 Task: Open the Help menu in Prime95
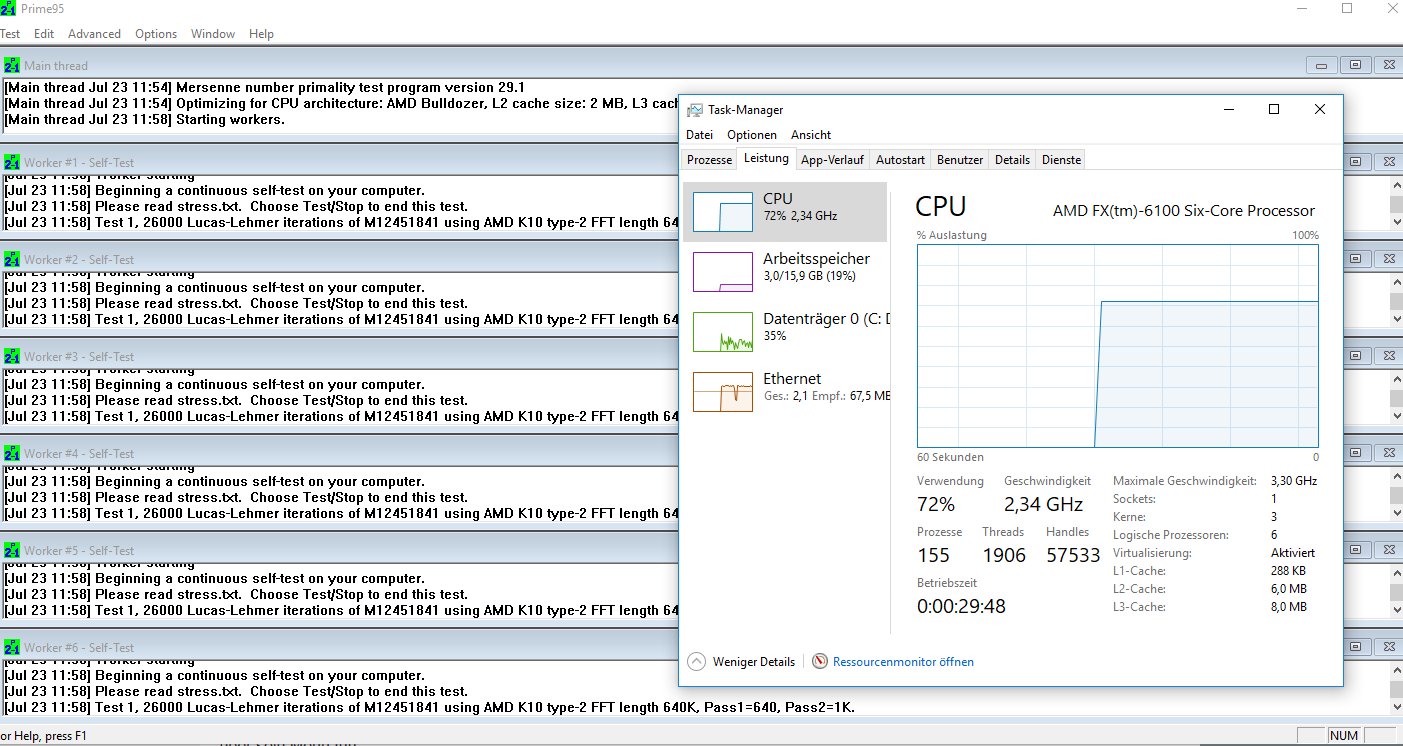pyautogui.click(x=261, y=34)
